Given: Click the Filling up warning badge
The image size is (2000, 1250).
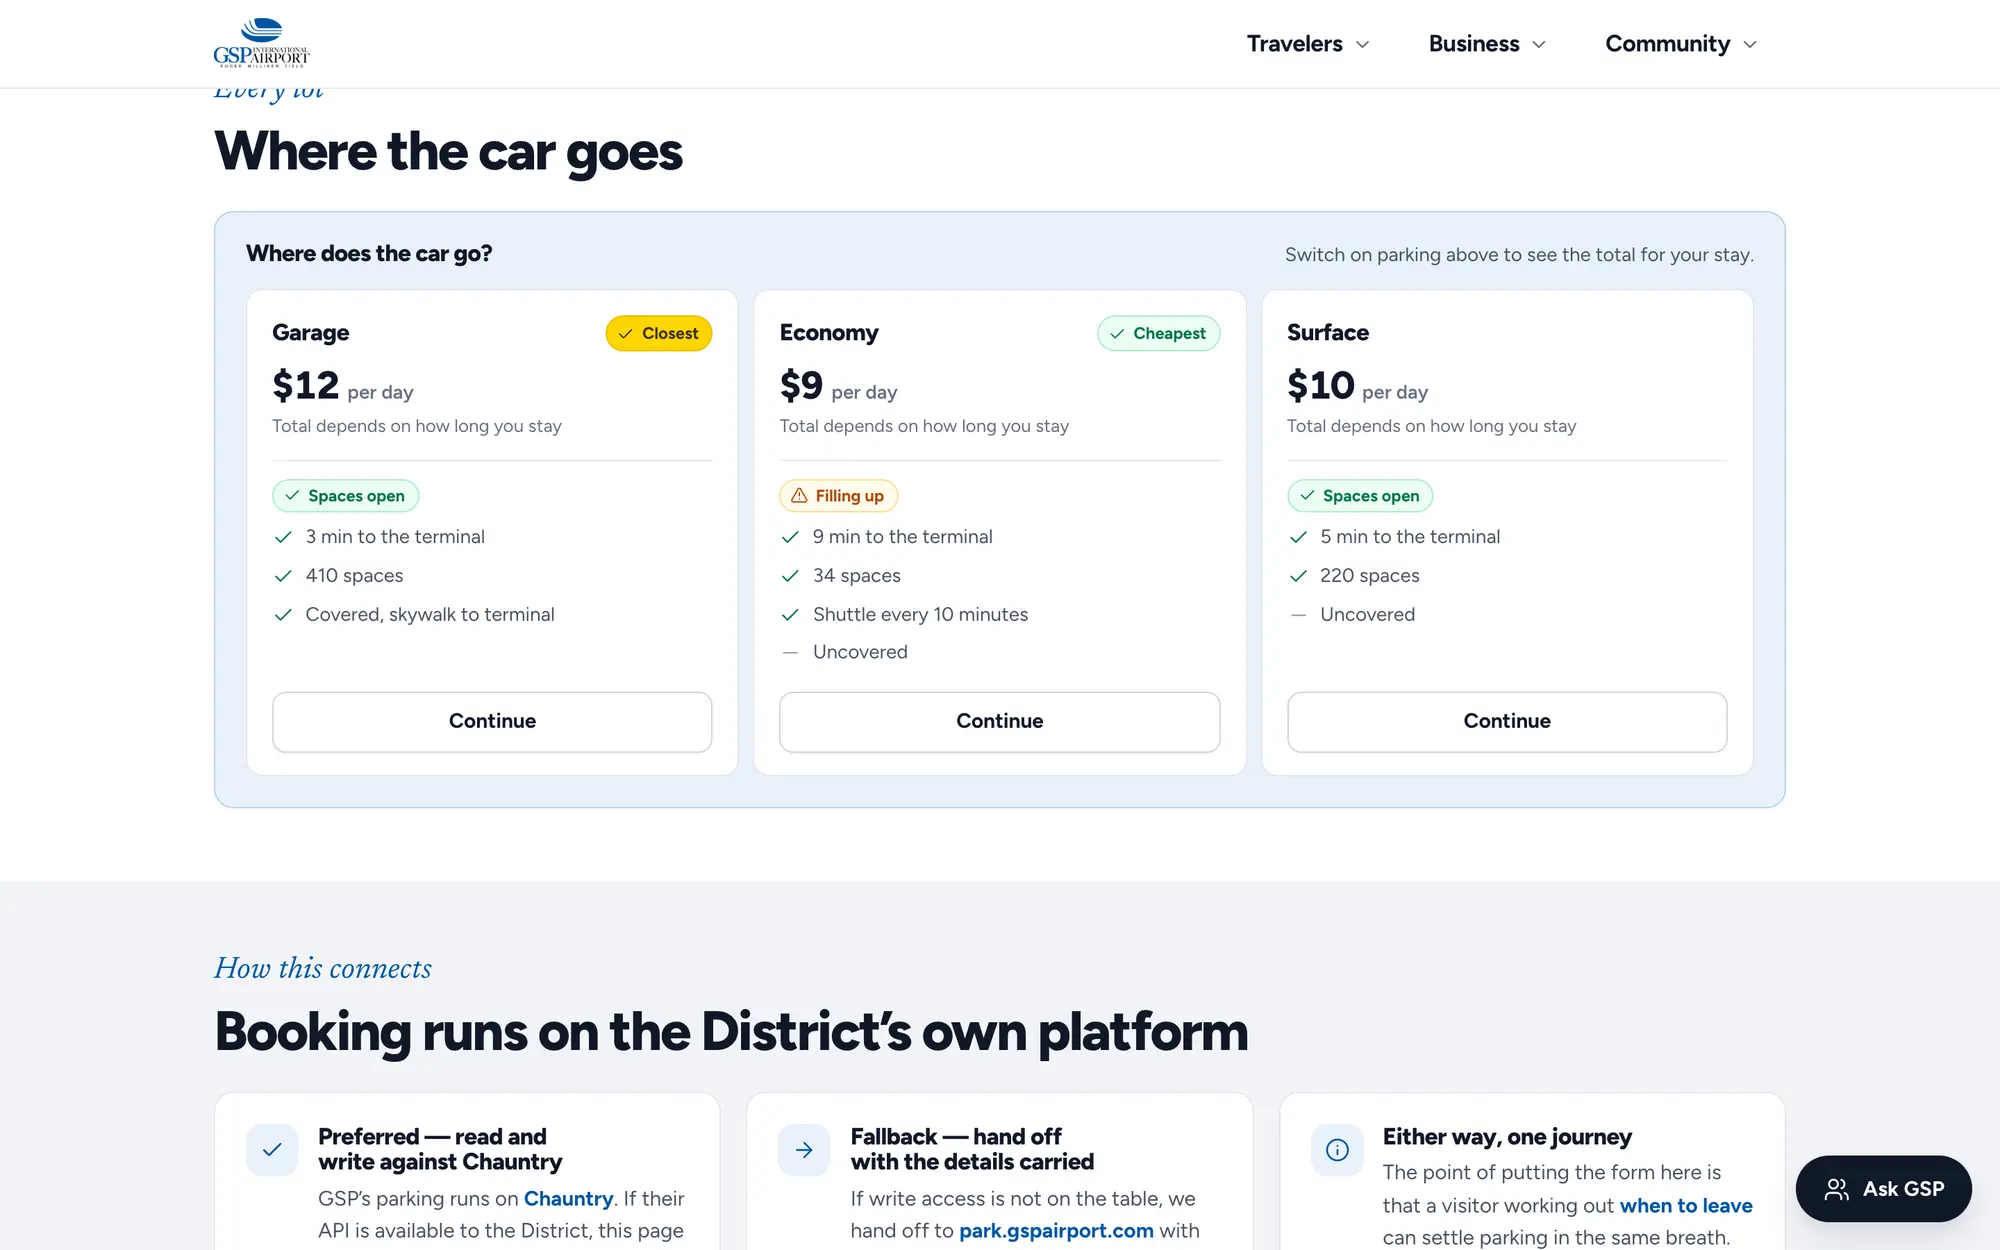Looking at the screenshot, I should click(x=838, y=496).
